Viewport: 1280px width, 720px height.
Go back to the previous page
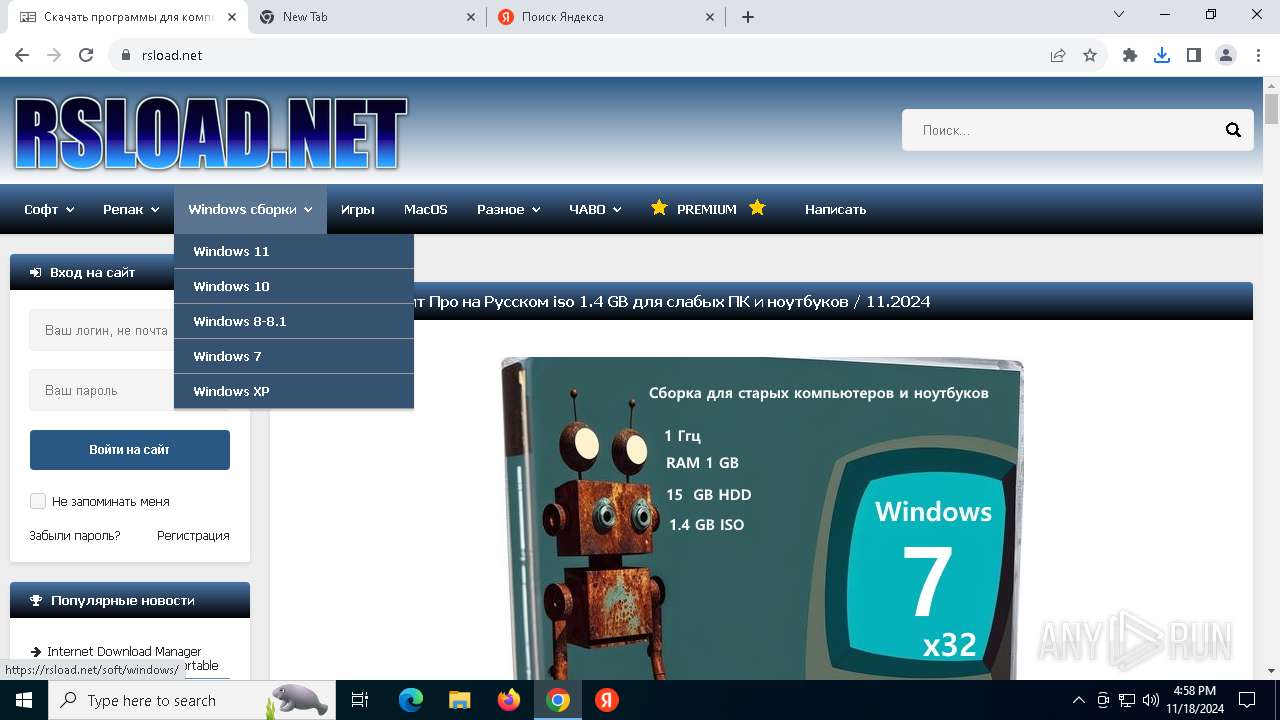pyautogui.click(x=22, y=55)
